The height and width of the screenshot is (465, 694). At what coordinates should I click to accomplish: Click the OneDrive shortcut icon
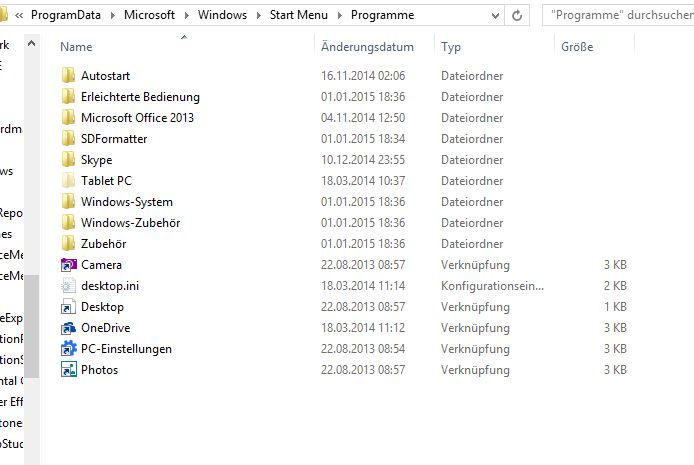[x=68, y=328]
